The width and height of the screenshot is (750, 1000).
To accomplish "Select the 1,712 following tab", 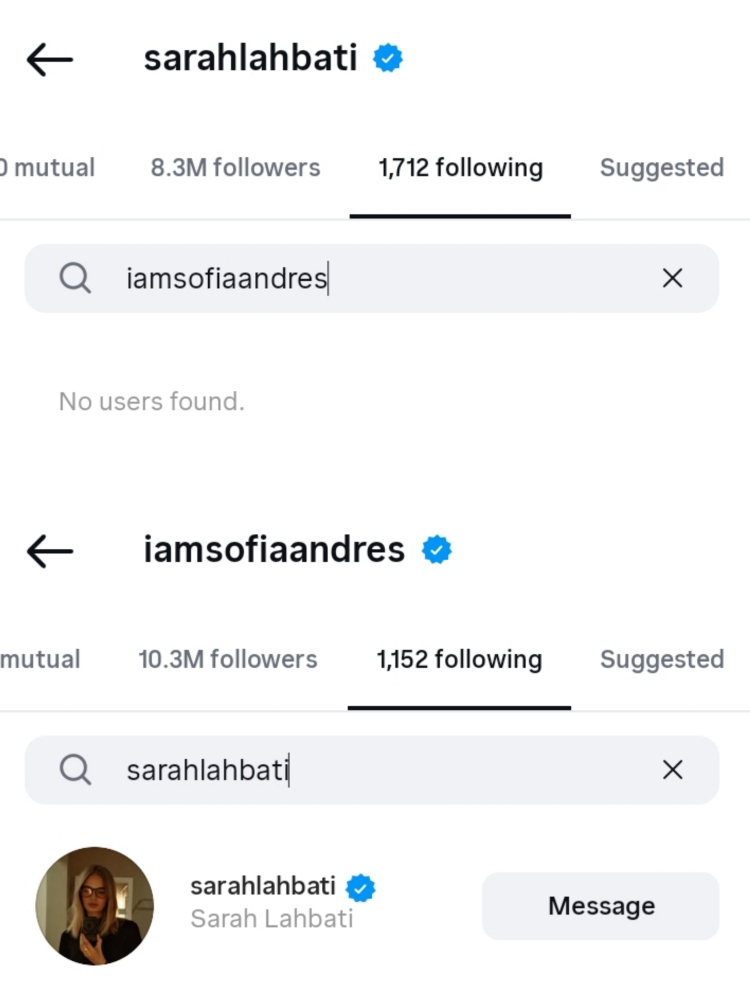I will [x=460, y=168].
